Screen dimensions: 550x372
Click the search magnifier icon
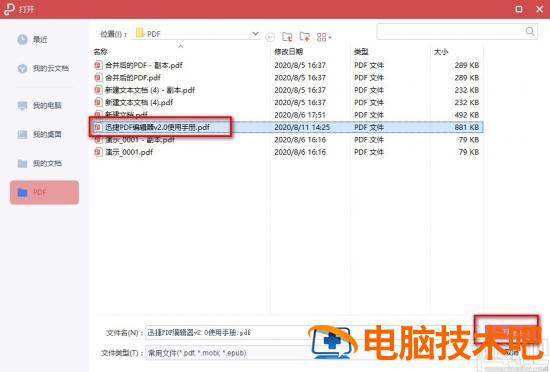point(530,32)
